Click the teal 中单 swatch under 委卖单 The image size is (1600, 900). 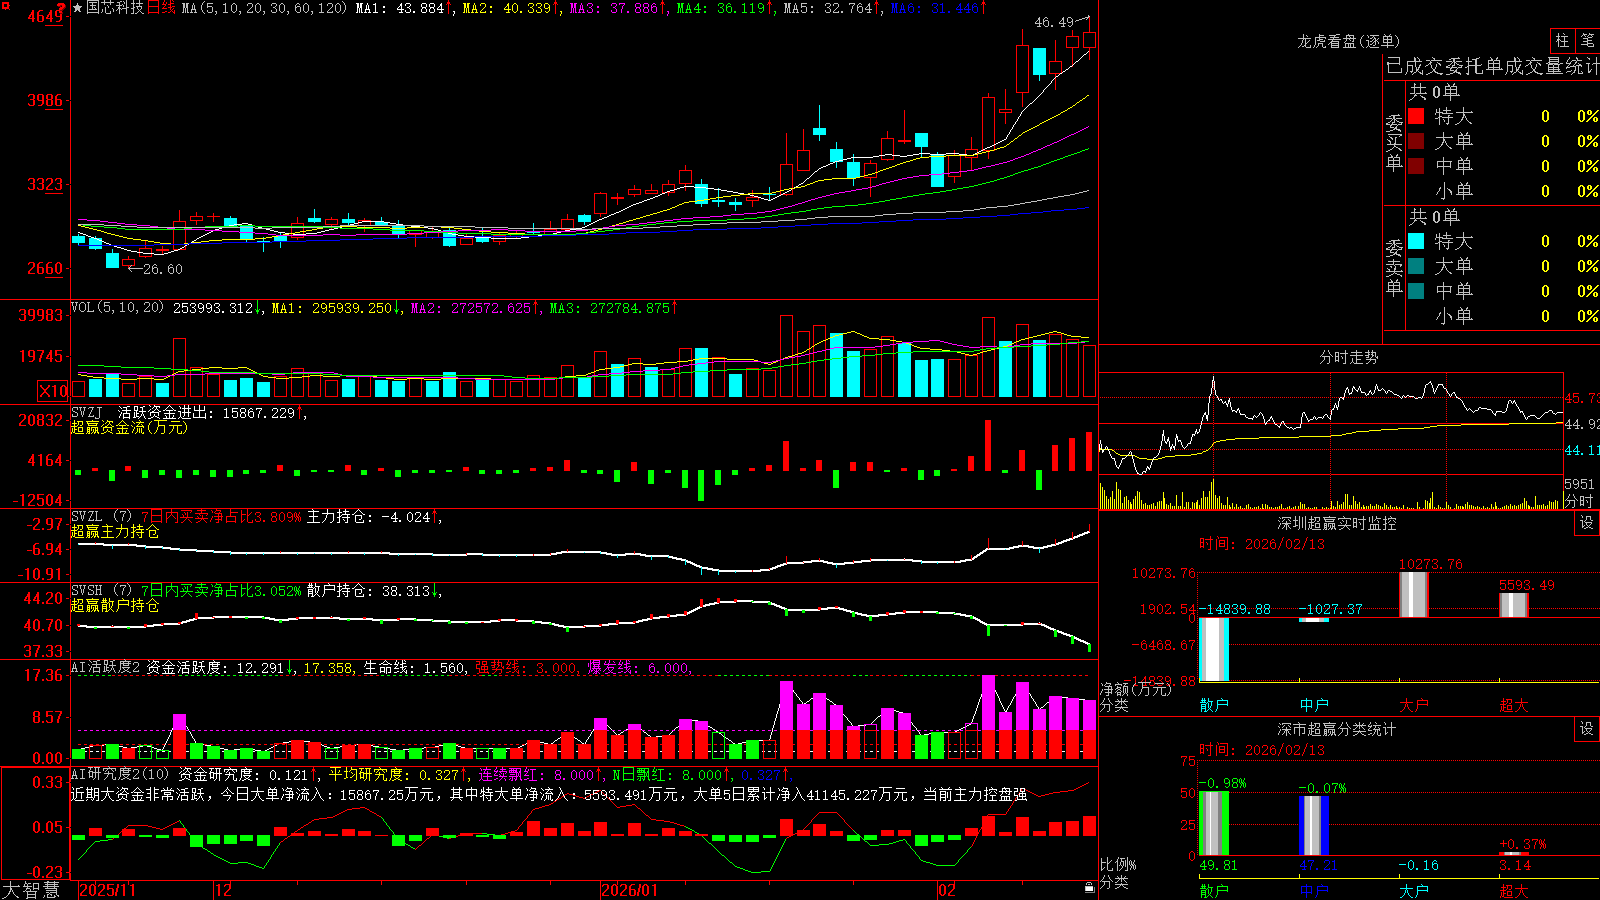coord(1416,291)
